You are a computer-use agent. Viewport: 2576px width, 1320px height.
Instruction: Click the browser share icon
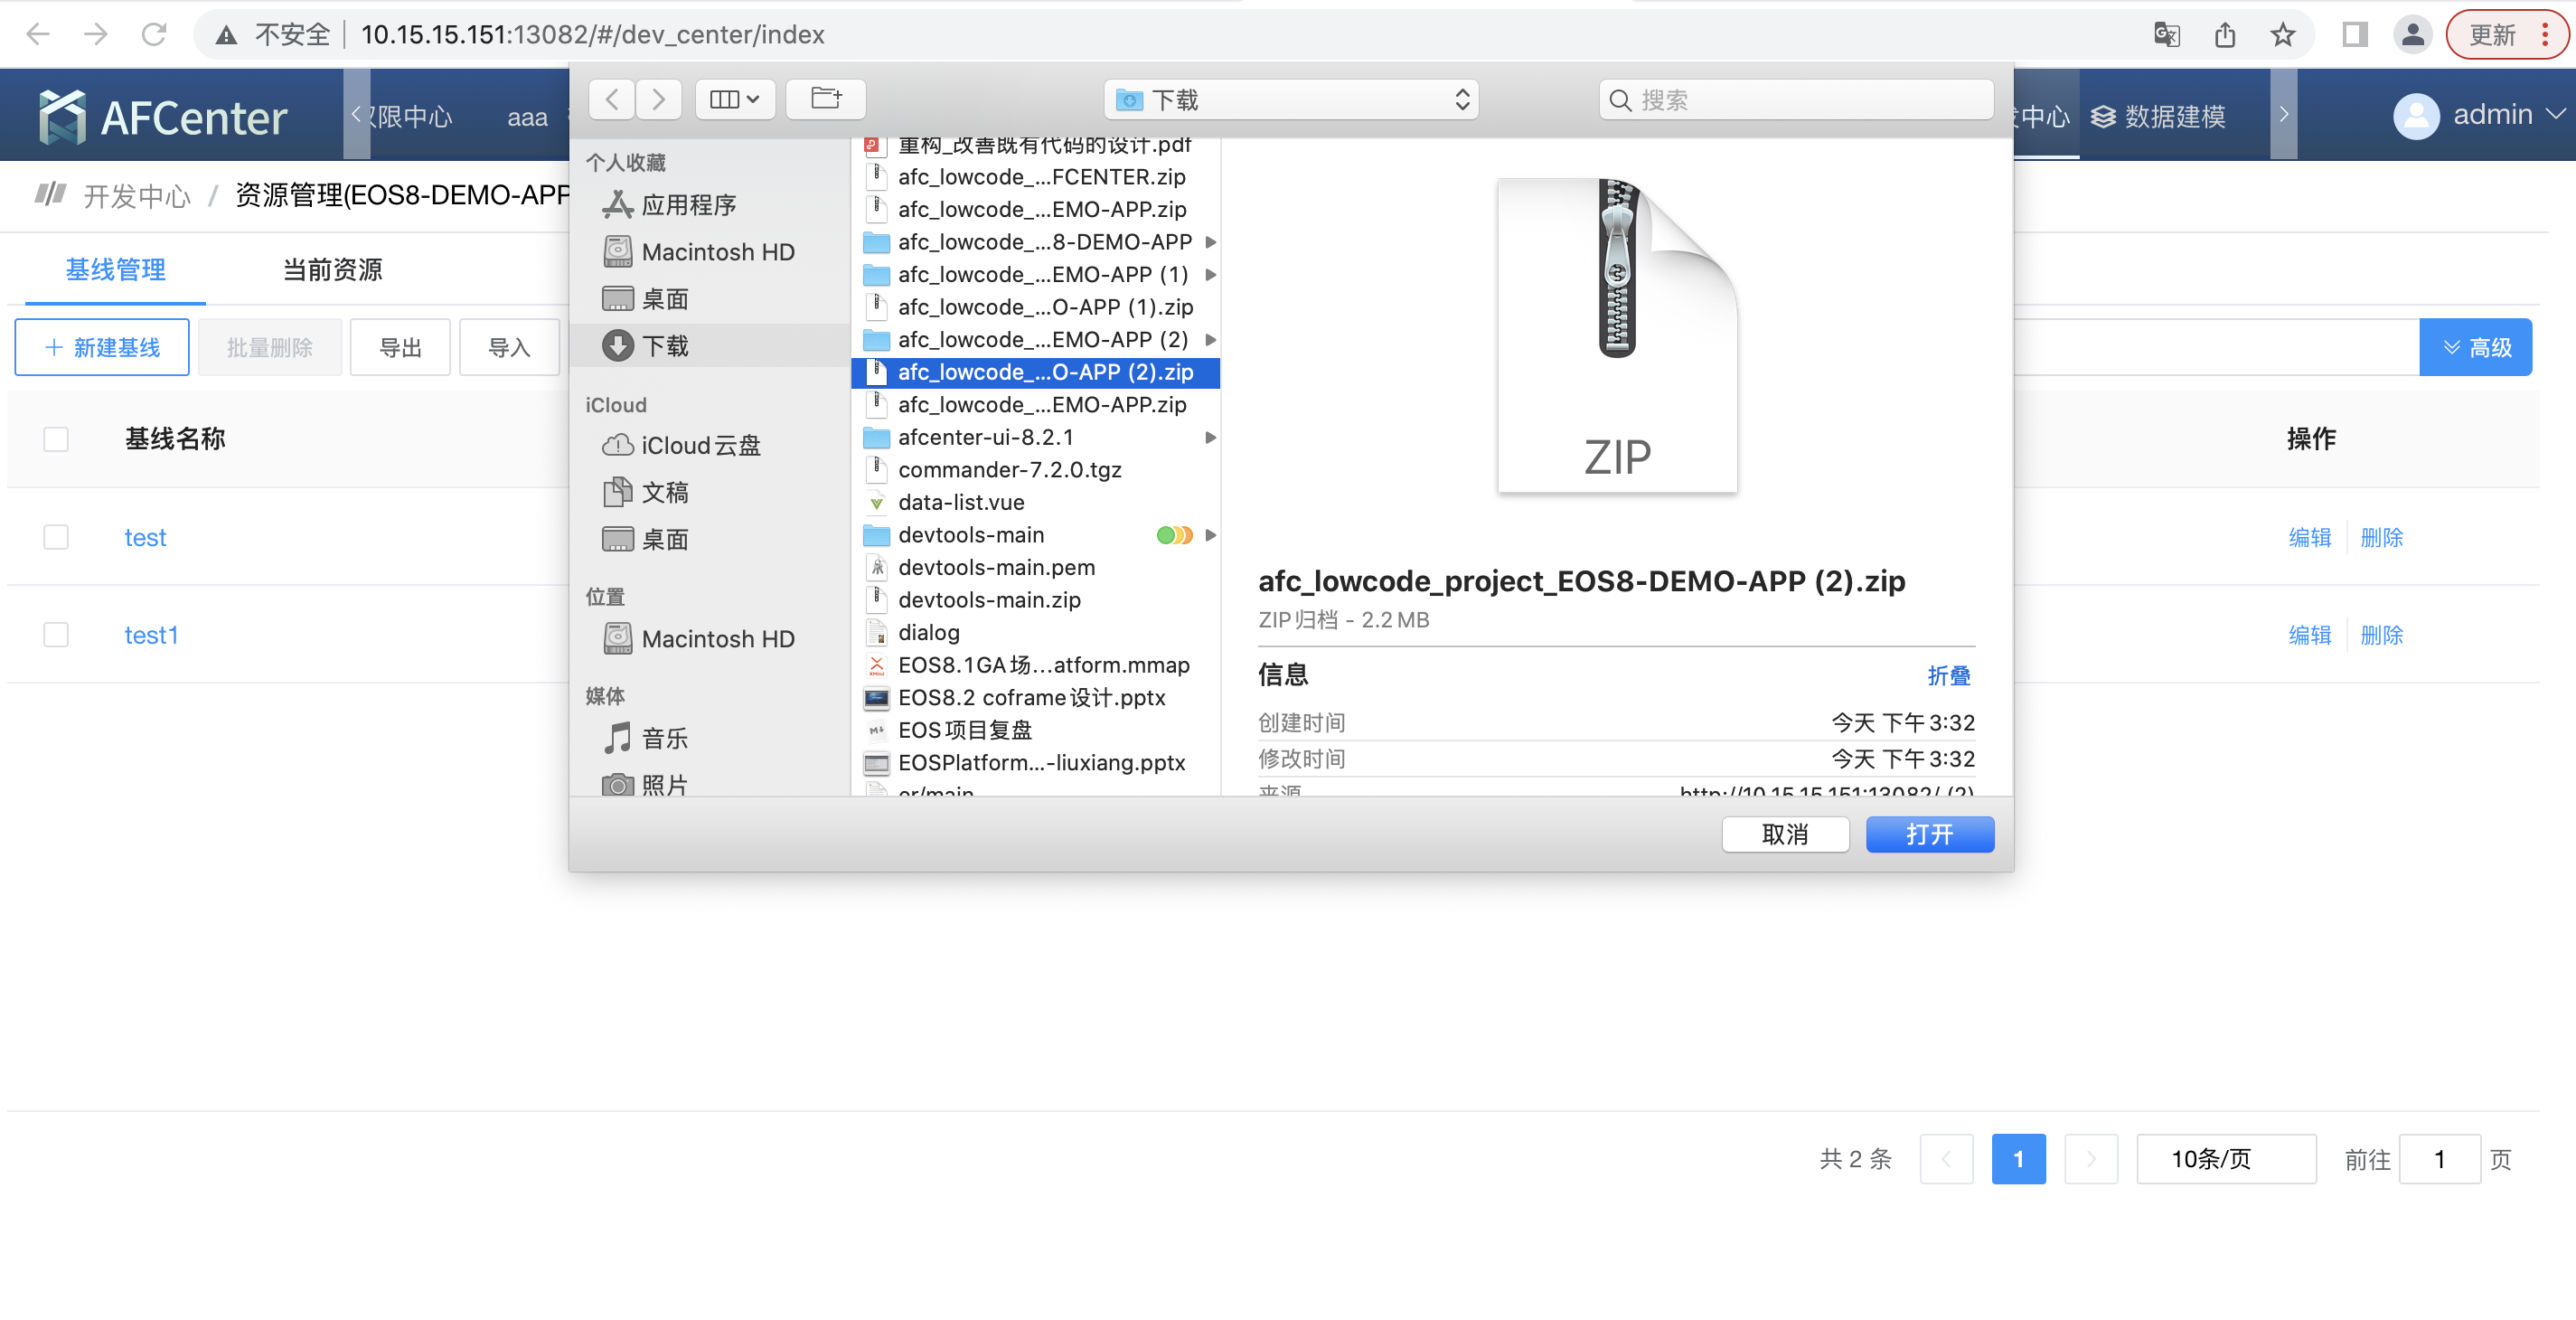(x=2224, y=35)
